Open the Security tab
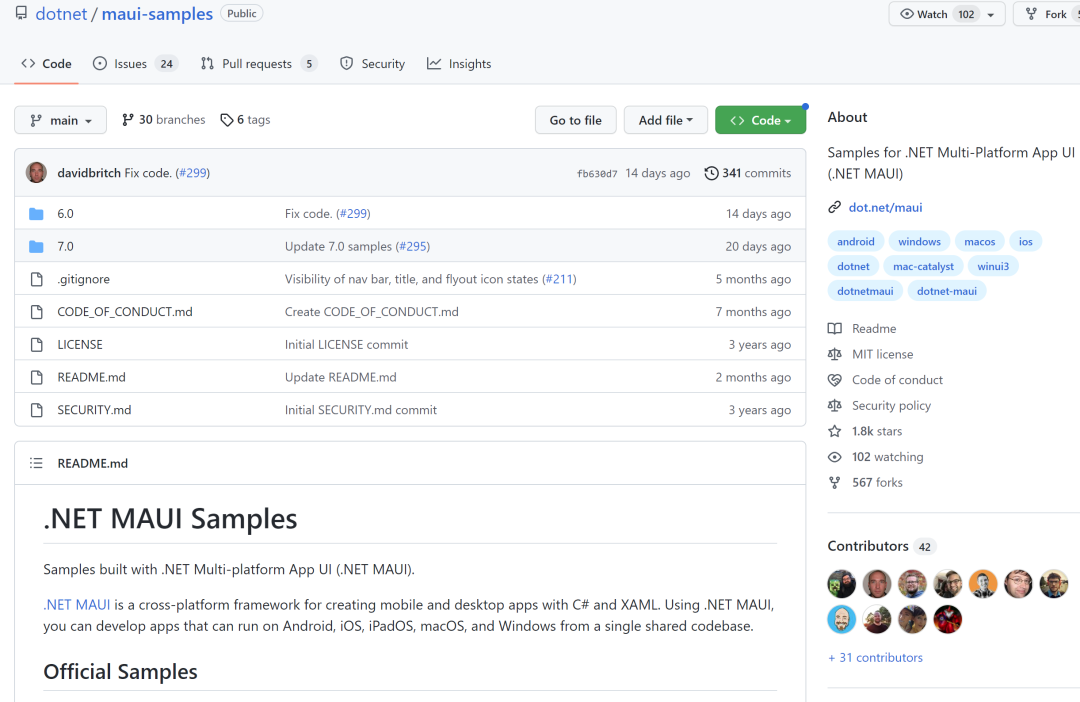Viewport: 1080px width, 702px height. [x=373, y=63]
